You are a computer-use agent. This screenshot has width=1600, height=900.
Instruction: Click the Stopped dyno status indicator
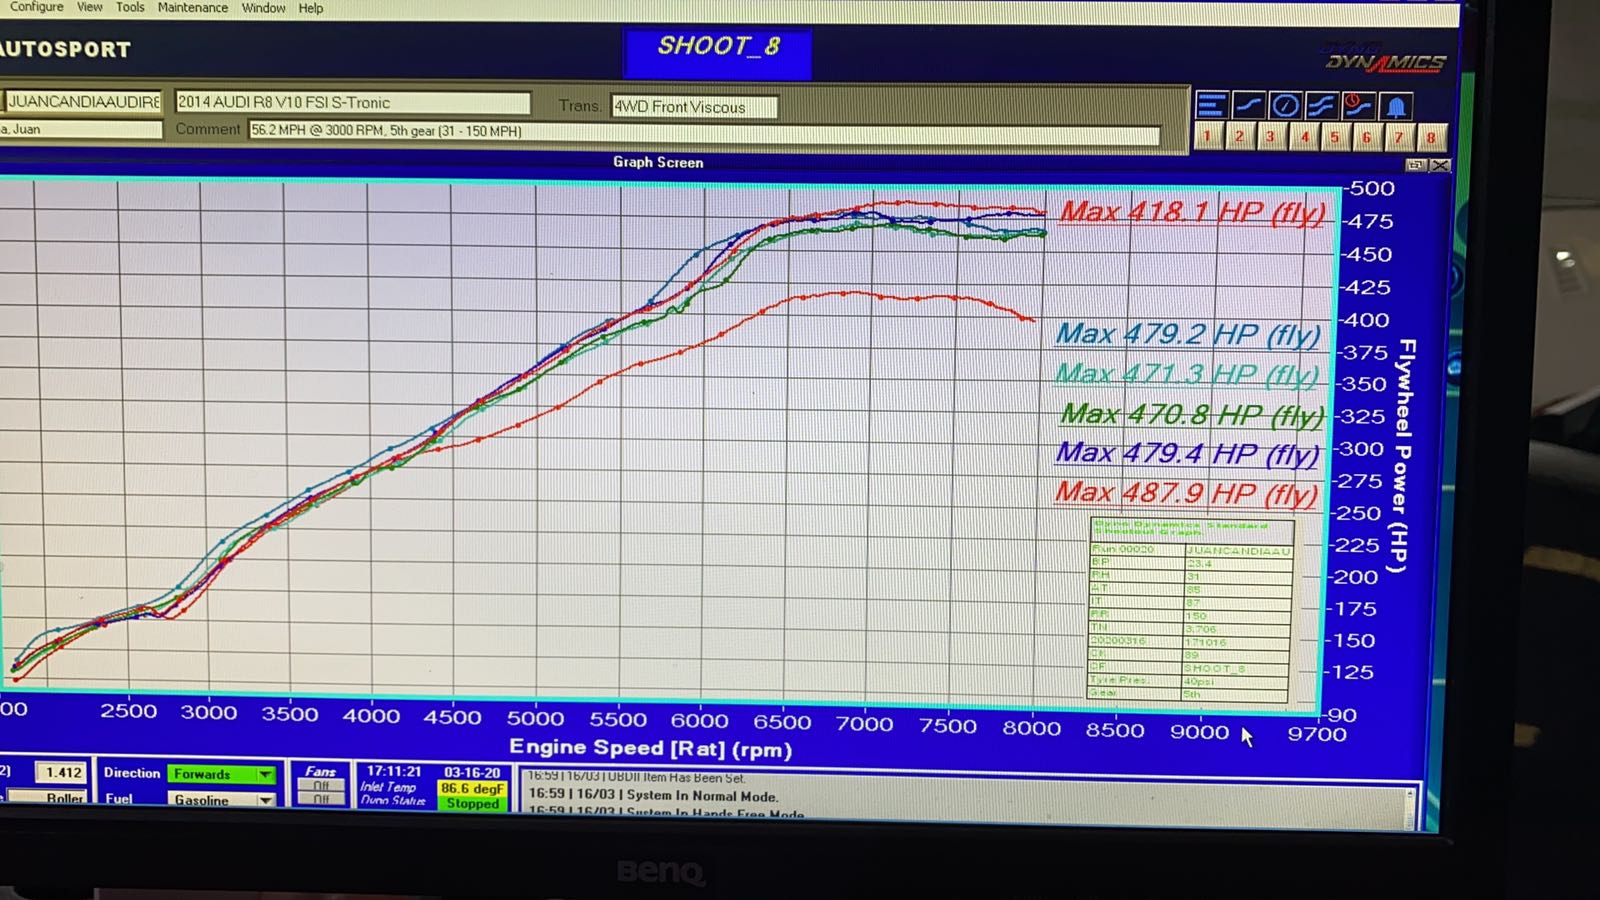point(472,803)
